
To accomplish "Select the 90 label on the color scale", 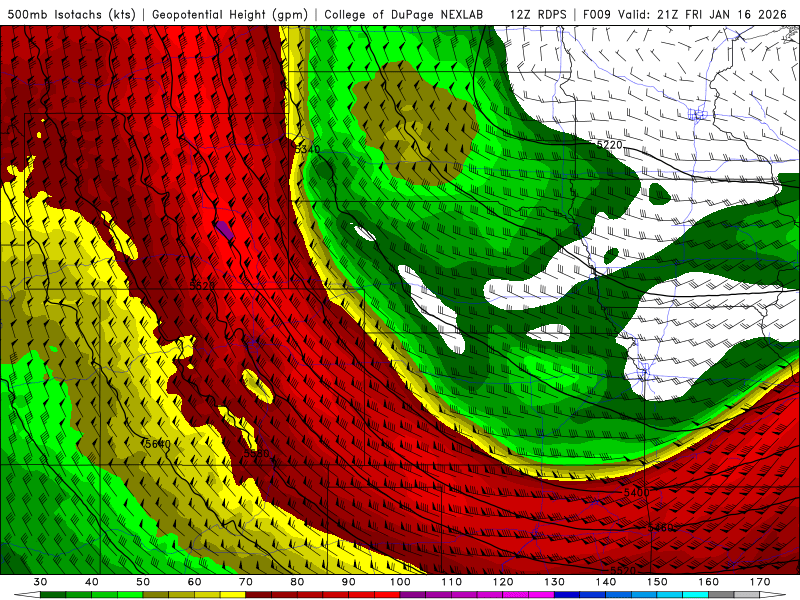I will click(349, 582).
